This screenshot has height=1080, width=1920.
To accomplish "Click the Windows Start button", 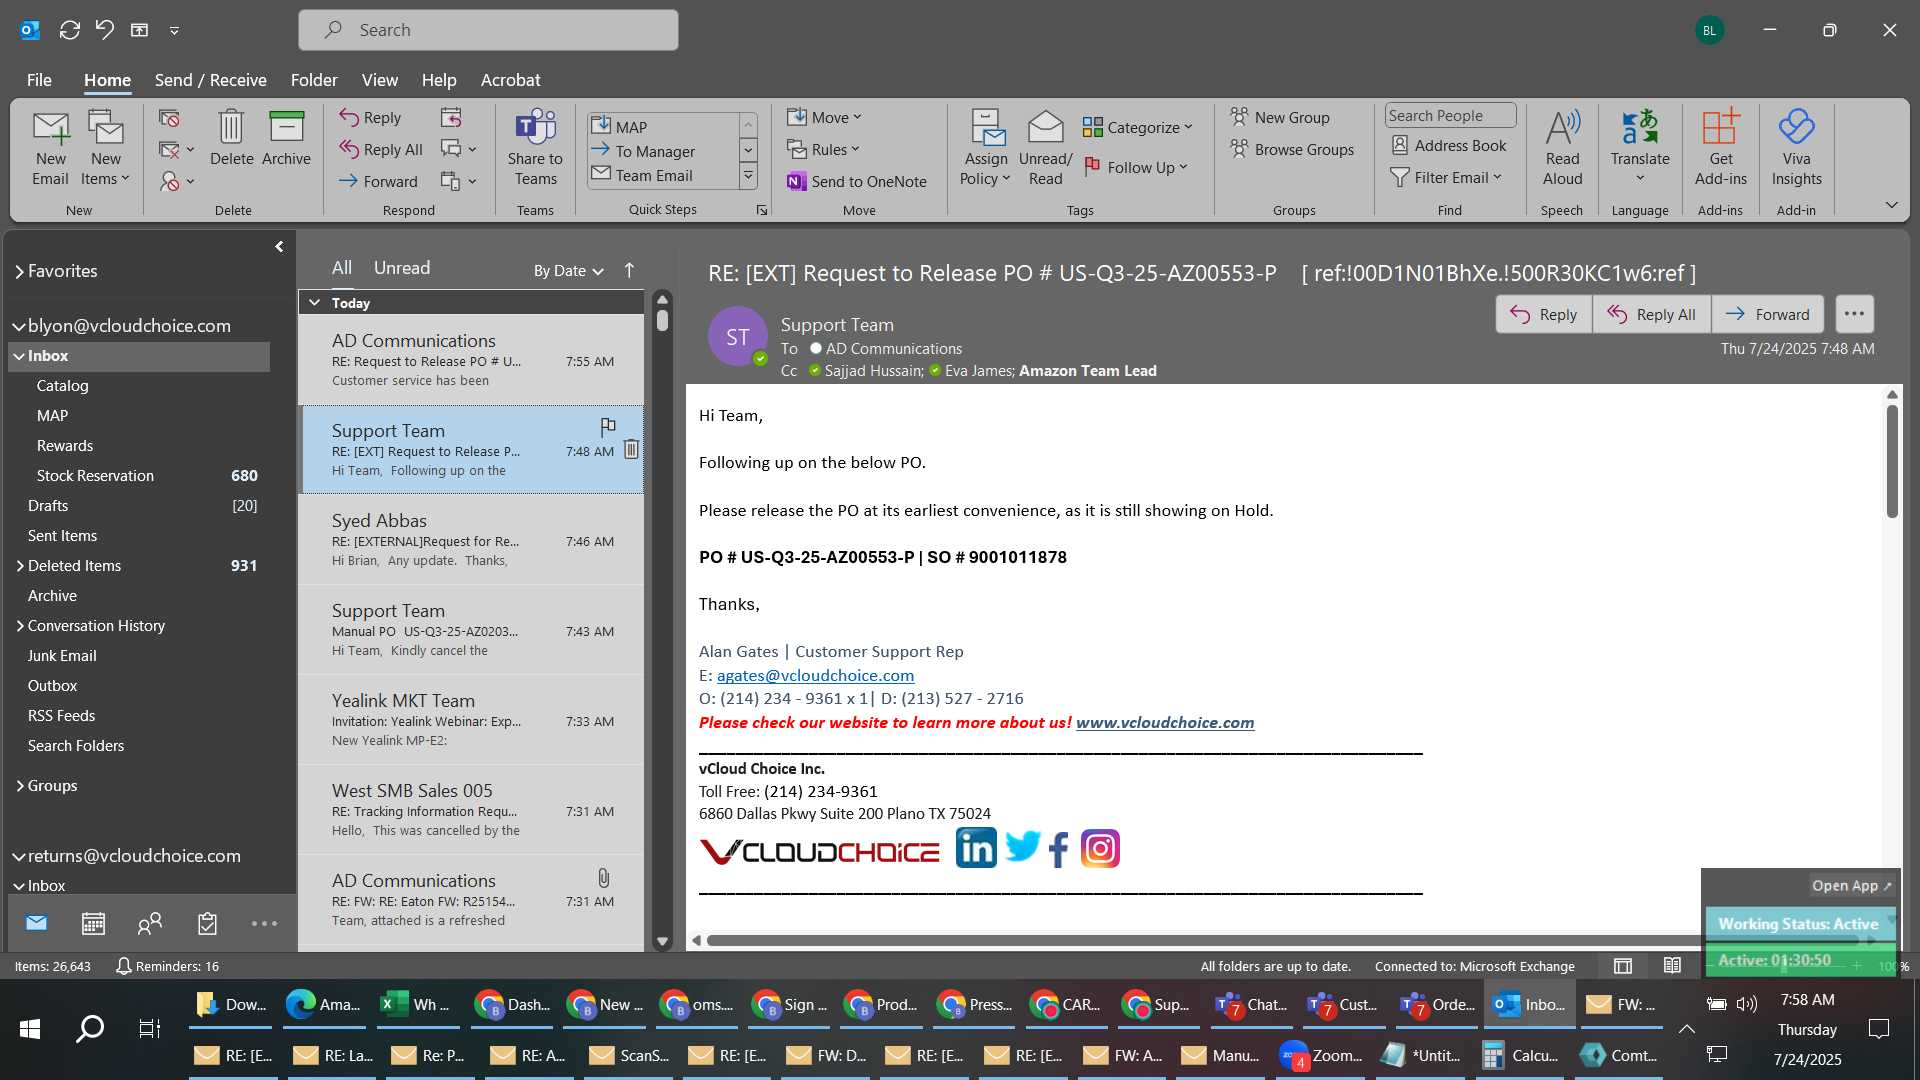I will point(30,1028).
